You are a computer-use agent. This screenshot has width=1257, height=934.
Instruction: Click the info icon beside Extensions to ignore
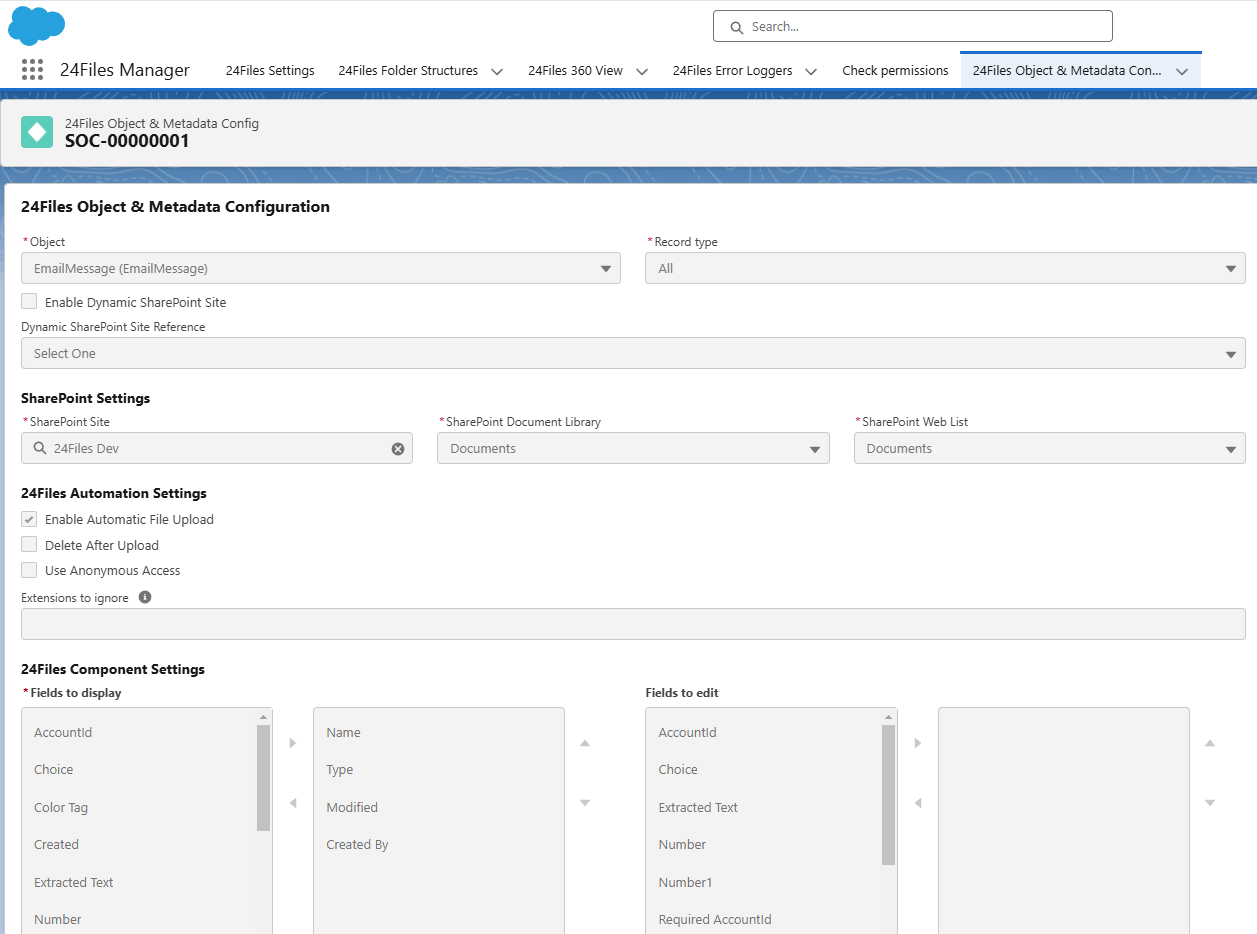[145, 597]
